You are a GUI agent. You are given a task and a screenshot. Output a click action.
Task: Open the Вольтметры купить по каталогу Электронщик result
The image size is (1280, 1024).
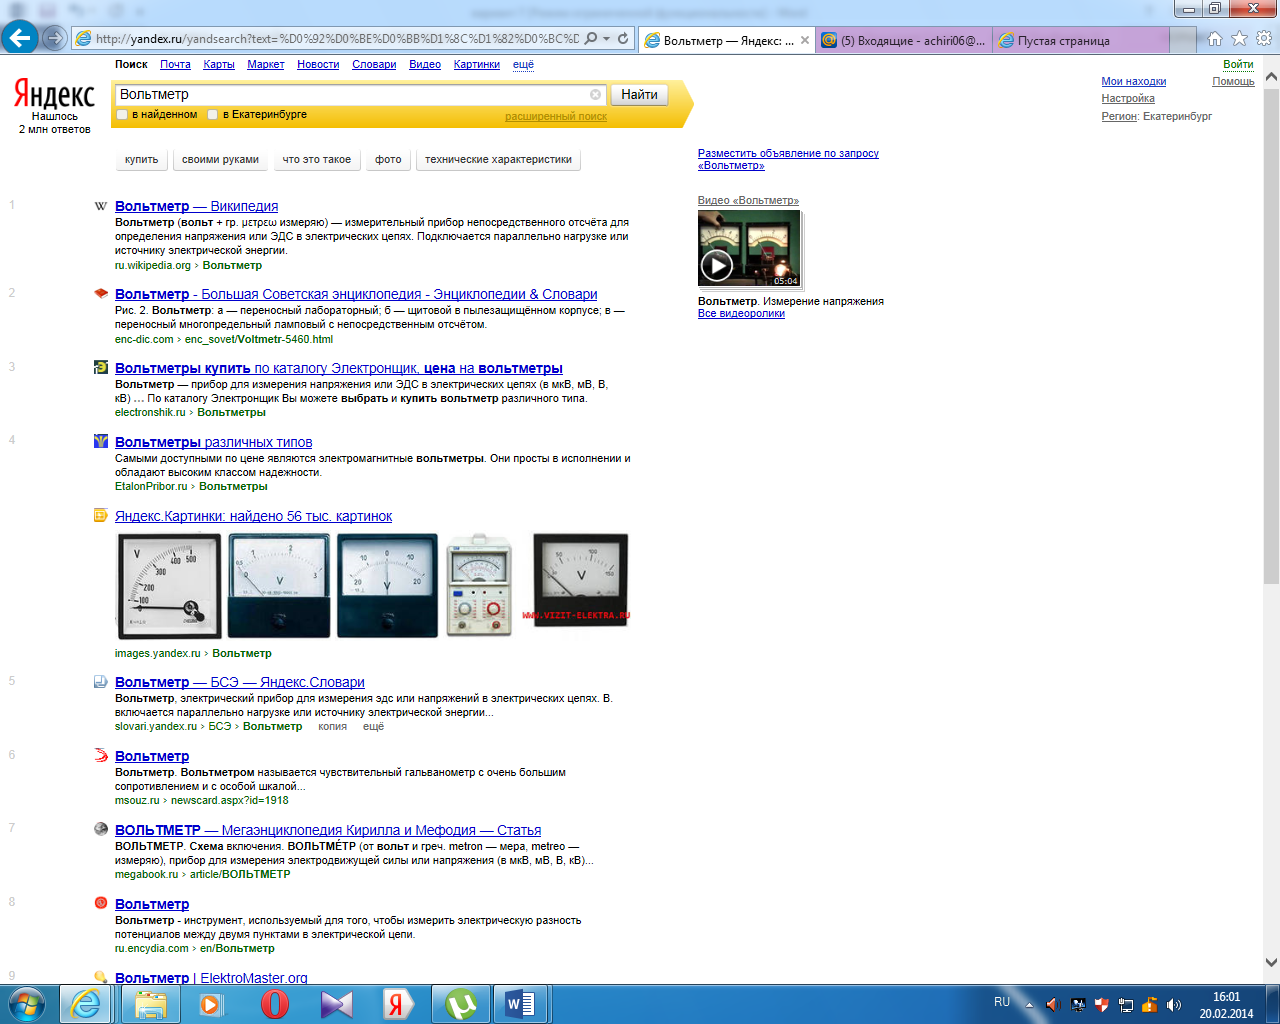pos(339,368)
